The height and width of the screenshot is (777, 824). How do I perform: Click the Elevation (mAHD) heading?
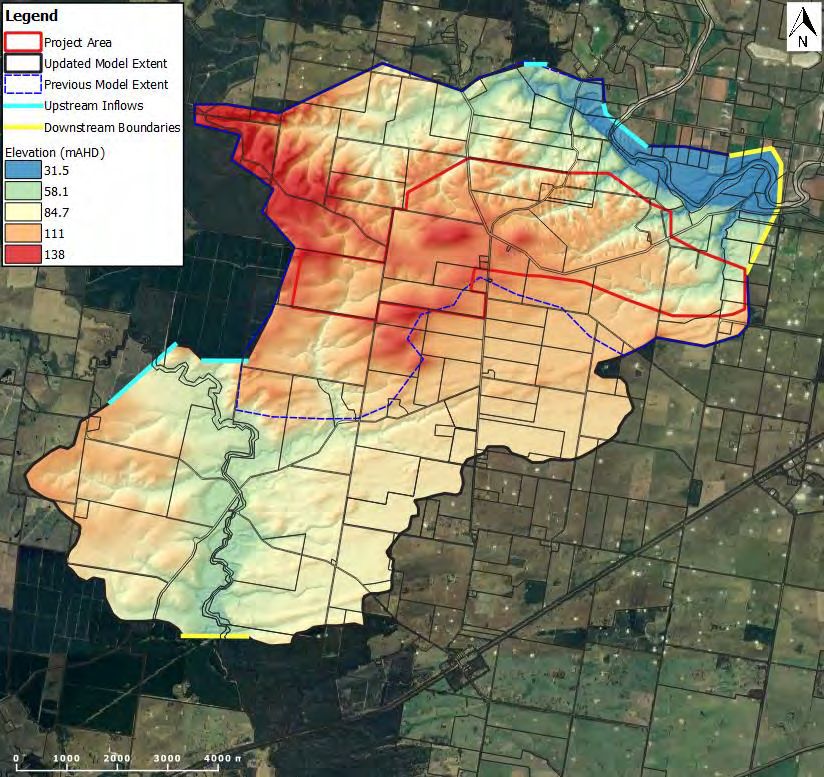[55, 153]
